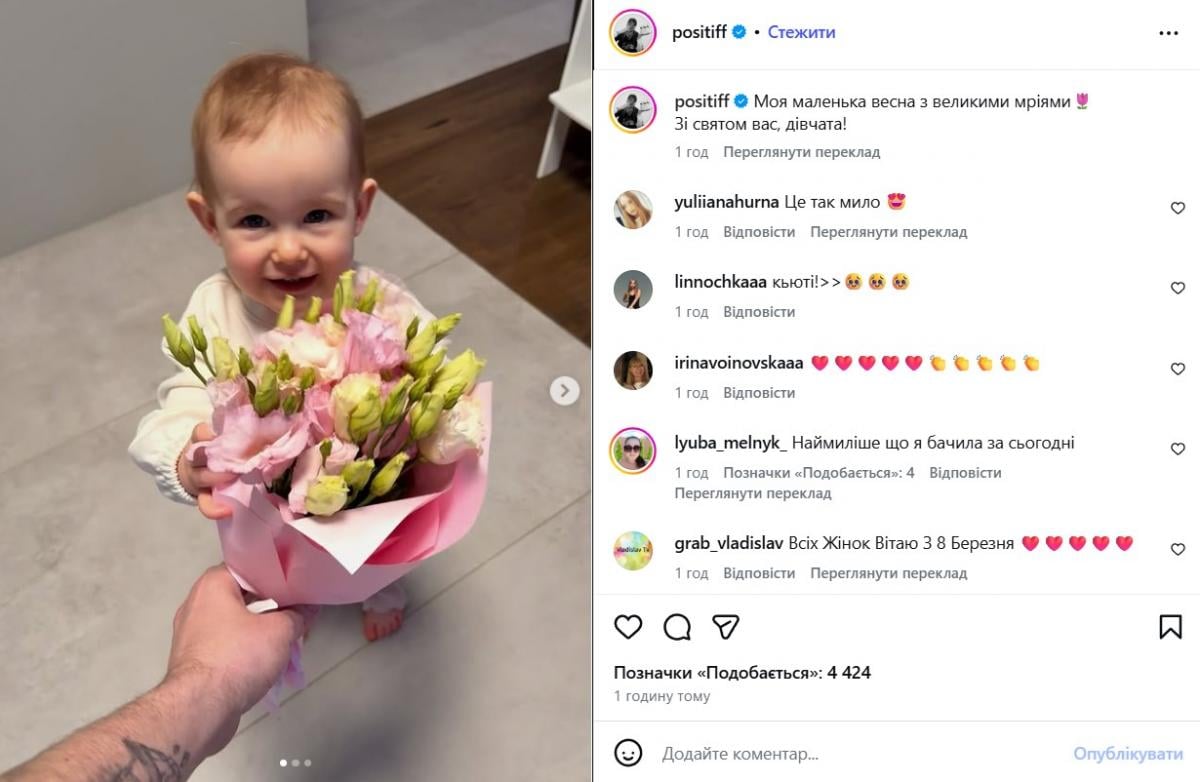Advance to next photo with arrow

click(x=564, y=390)
